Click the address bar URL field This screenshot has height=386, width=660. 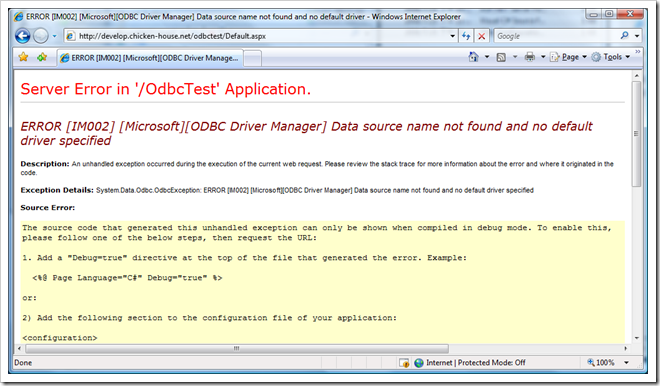(257, 36)
